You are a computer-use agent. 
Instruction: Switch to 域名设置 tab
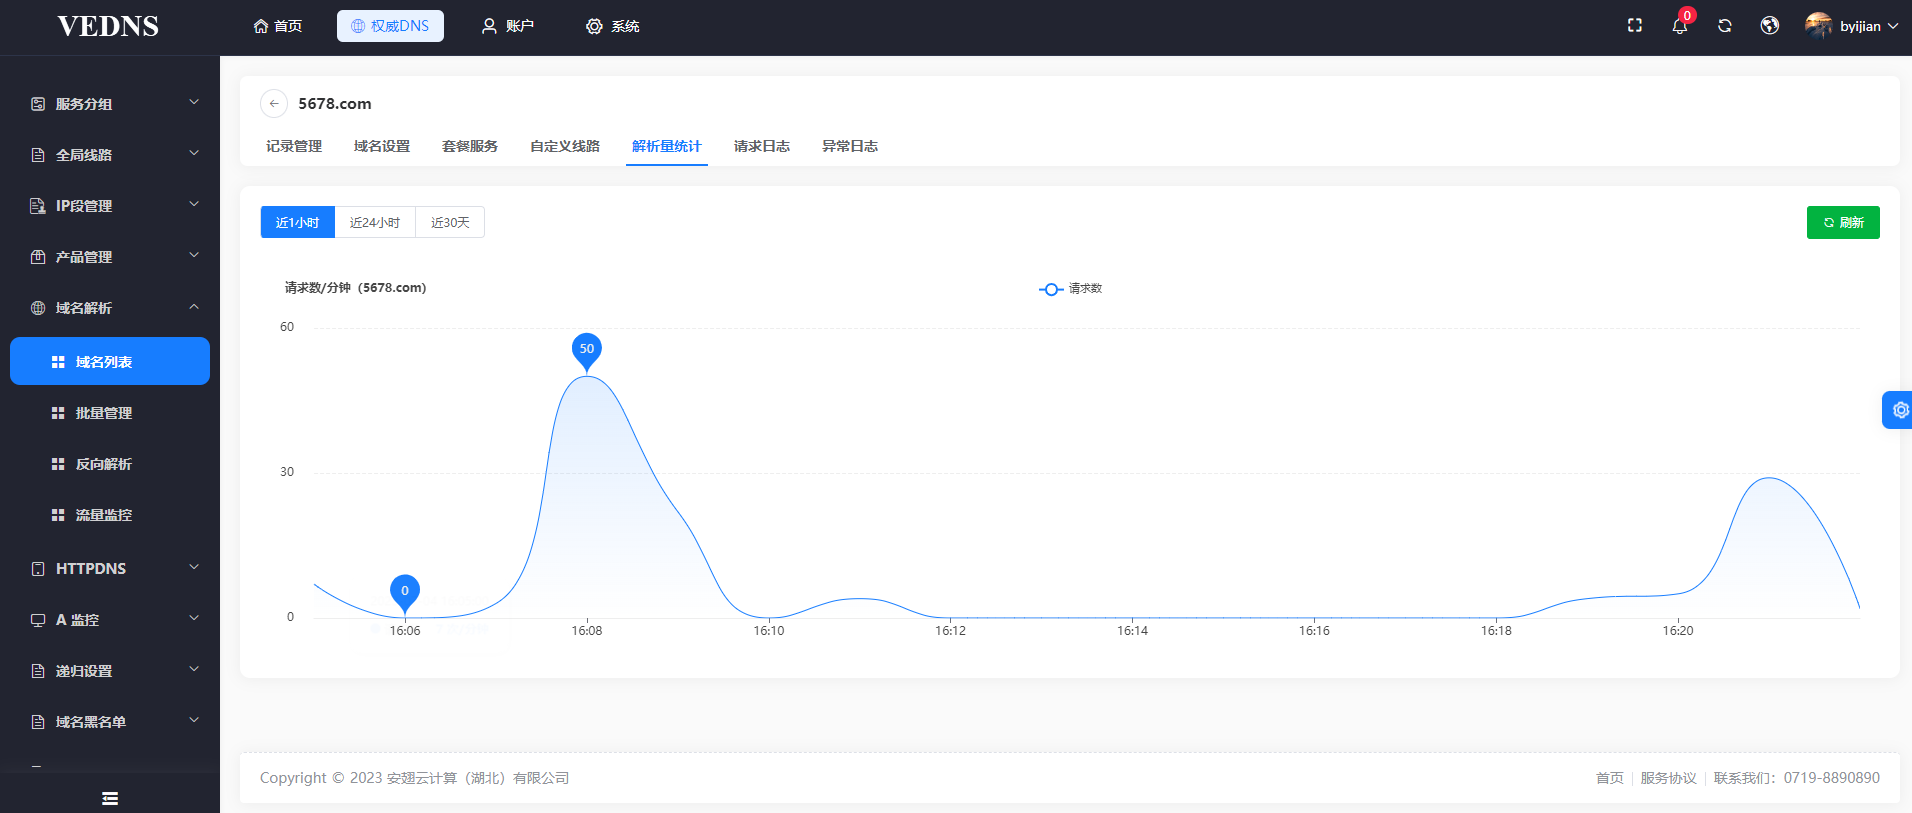[382, 146]
